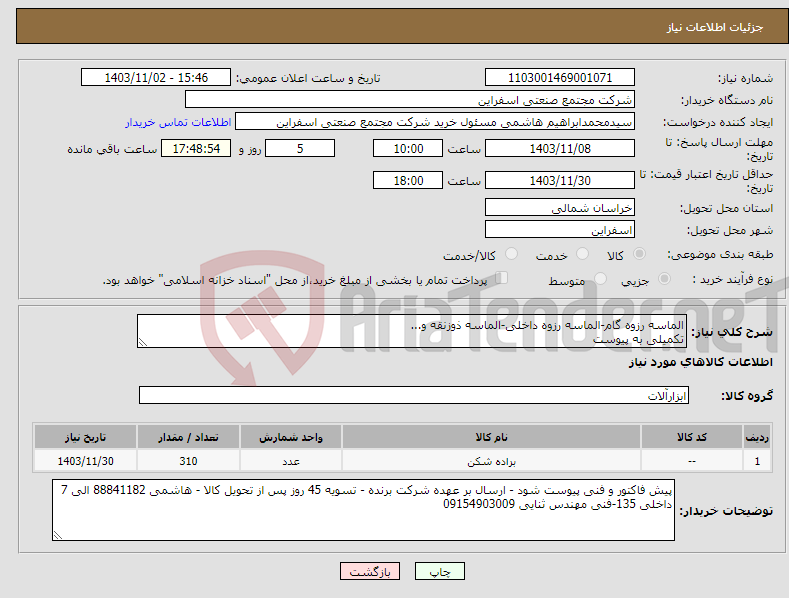Click the quantity cell 310

pyautogui.click(x=188, y=461)
